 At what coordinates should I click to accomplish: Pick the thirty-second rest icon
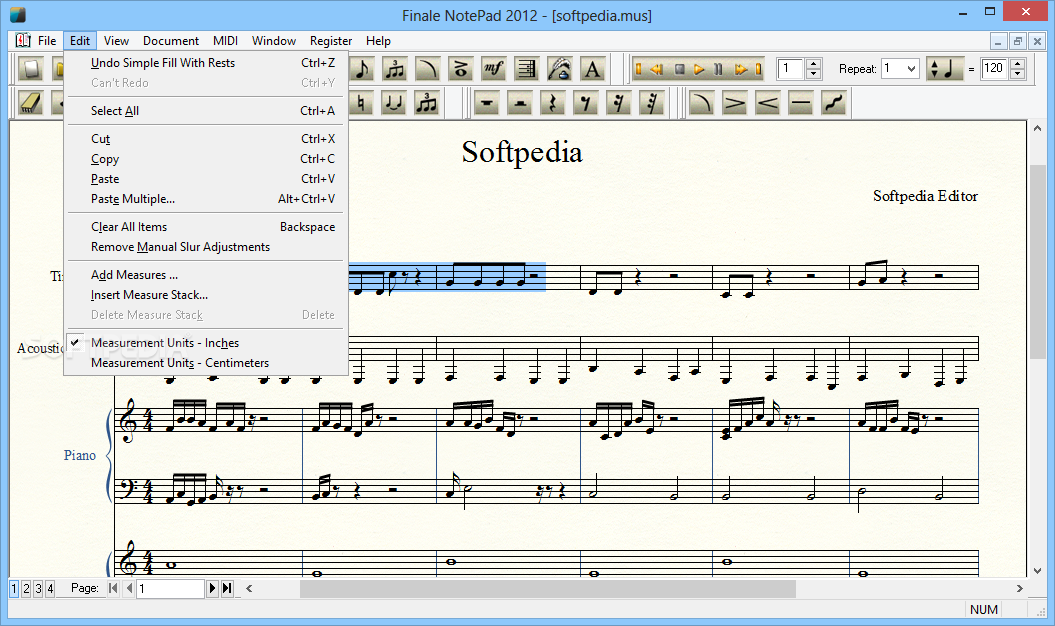point(651,103)
